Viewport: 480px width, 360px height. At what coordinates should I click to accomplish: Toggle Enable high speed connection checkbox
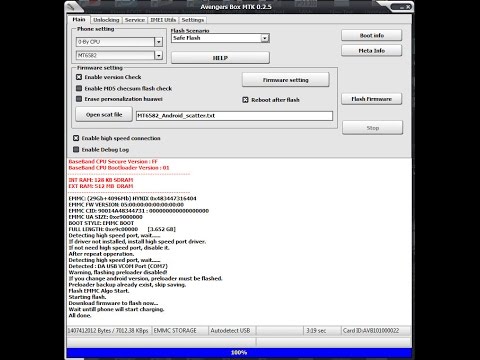pyautogui.click(x=76, y=138)
